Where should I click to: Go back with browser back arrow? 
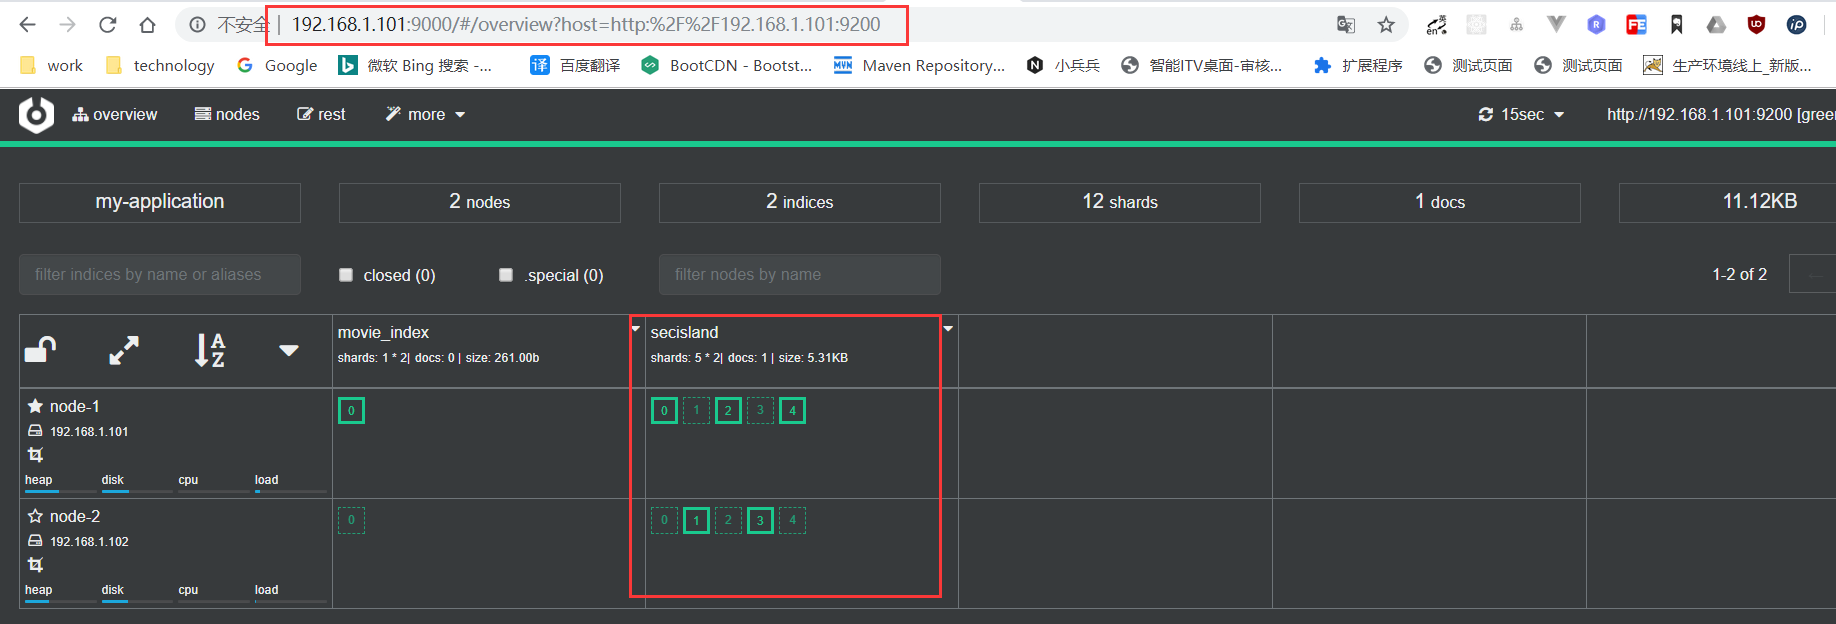coord(27,25)
